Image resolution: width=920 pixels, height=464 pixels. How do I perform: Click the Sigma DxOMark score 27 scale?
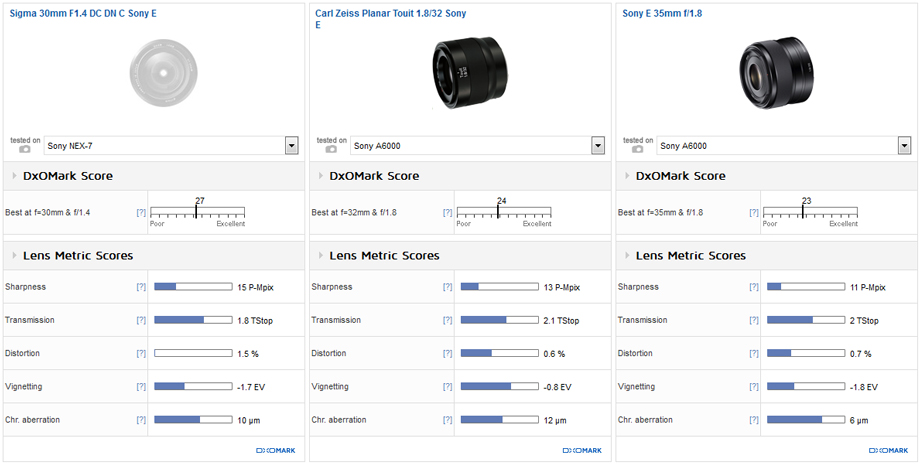click(196, 212)
